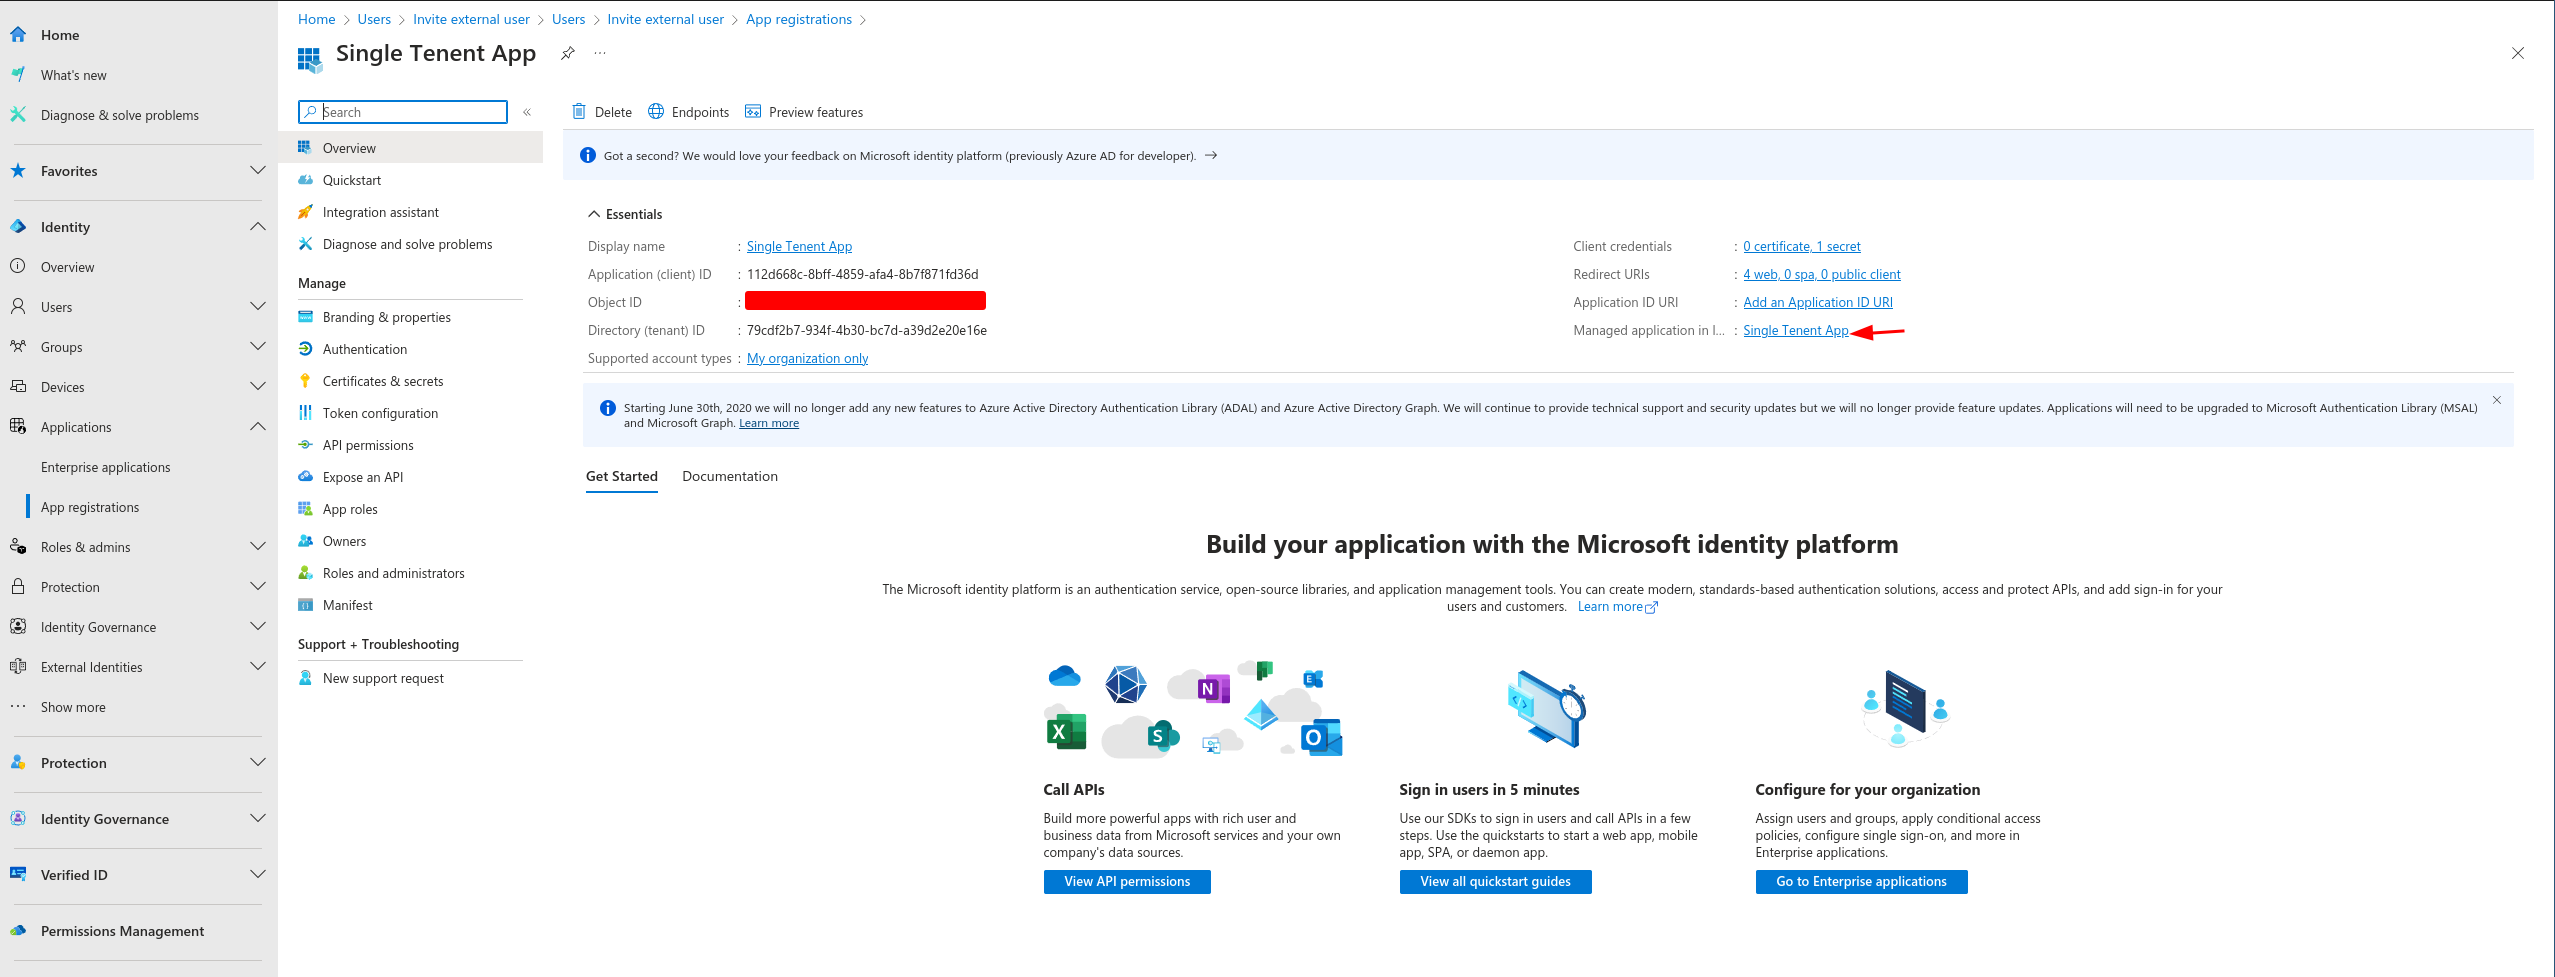Open the App registrations breadcrumb

click(798, 19)
